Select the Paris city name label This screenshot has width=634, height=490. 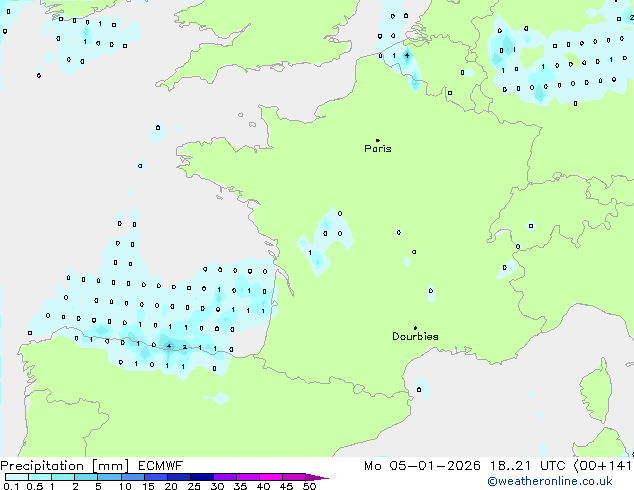click(378, 149)
